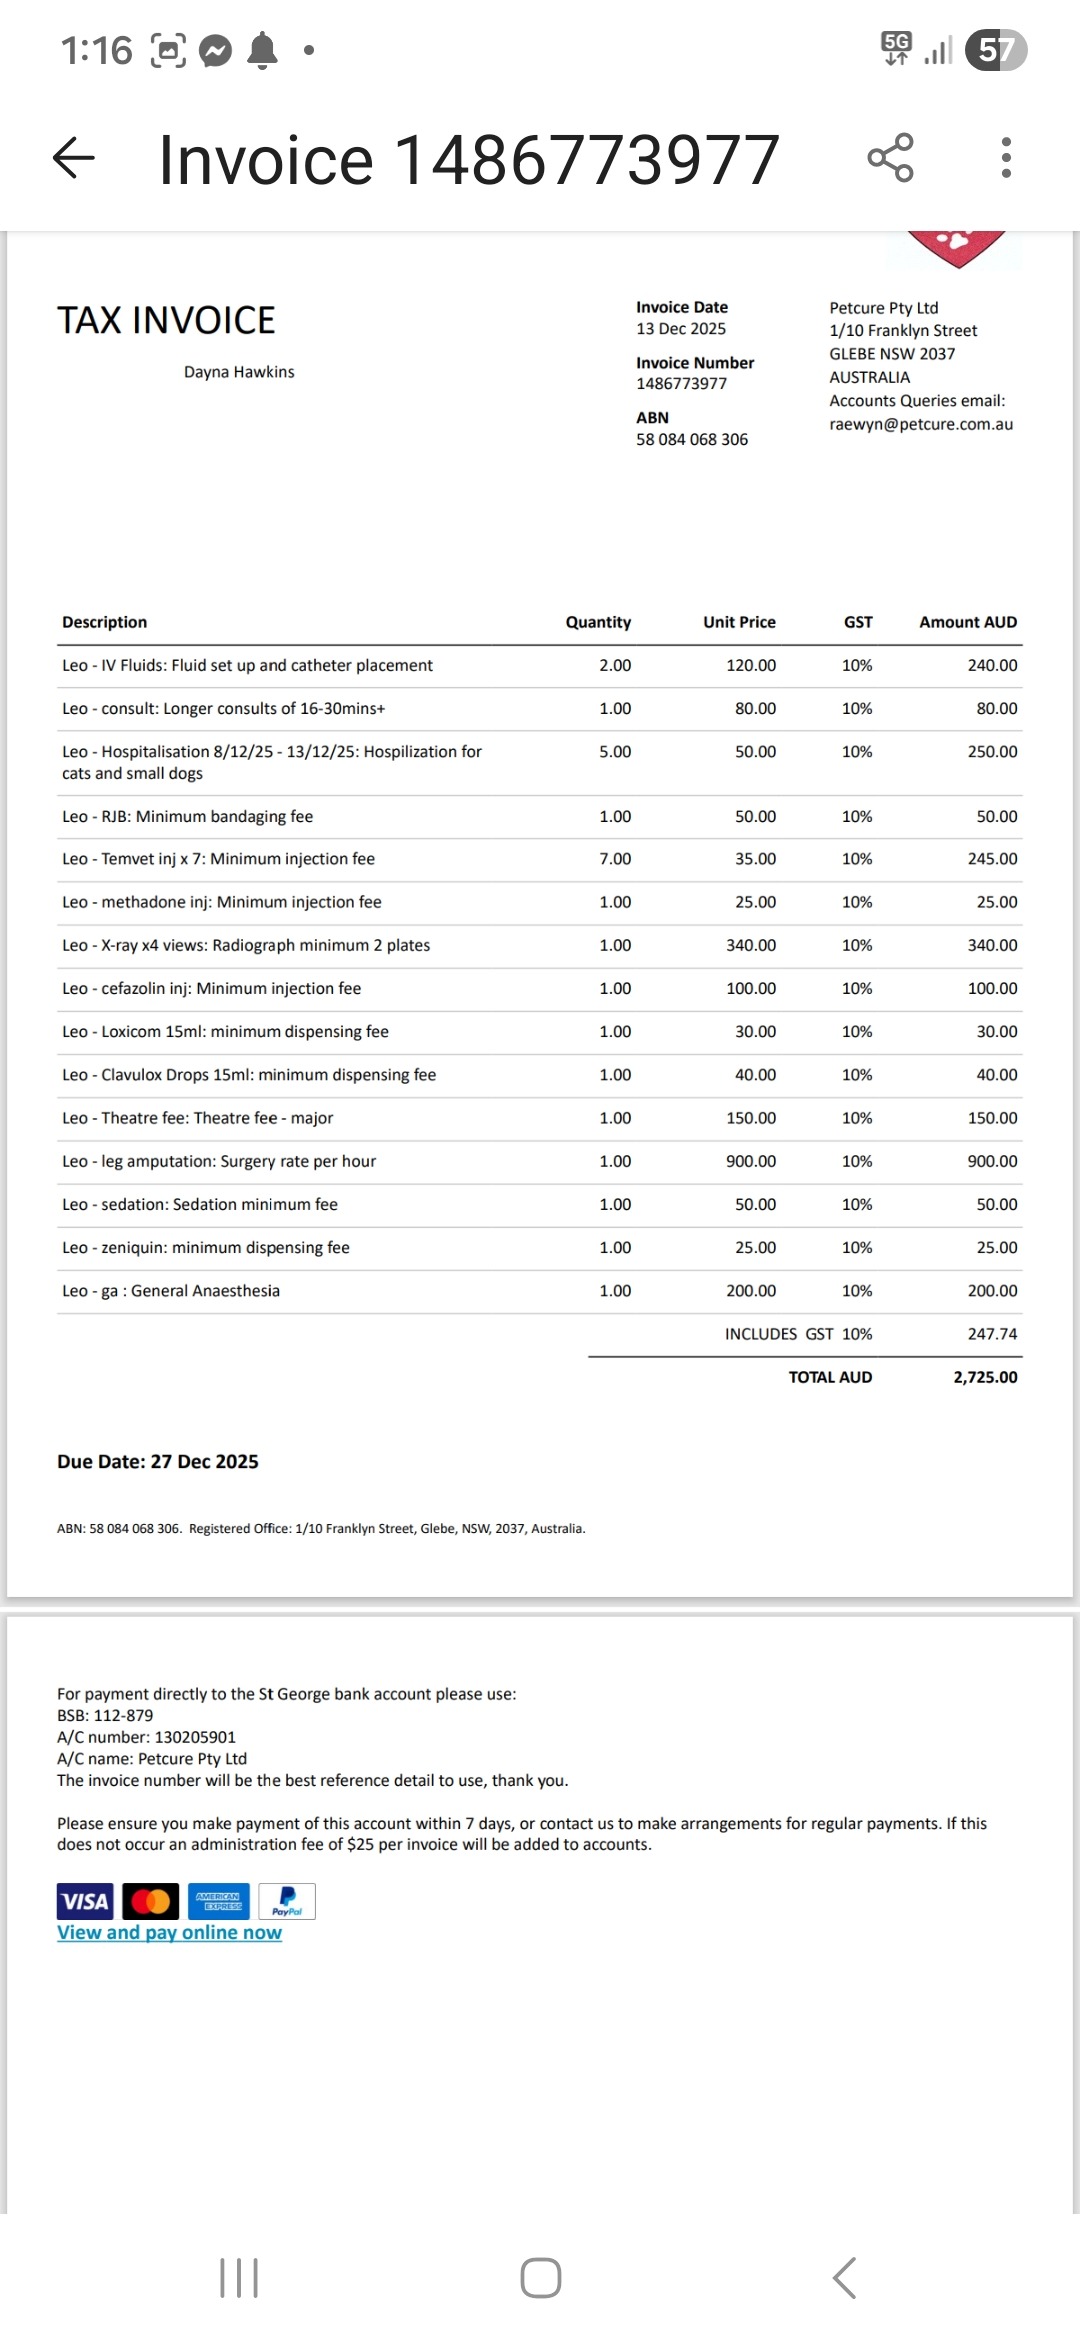This screenshot has height=2340, width=1080.
Task: Tap the TOTAL AUD amount 2,725.00
Action: tap(985, 1377)
